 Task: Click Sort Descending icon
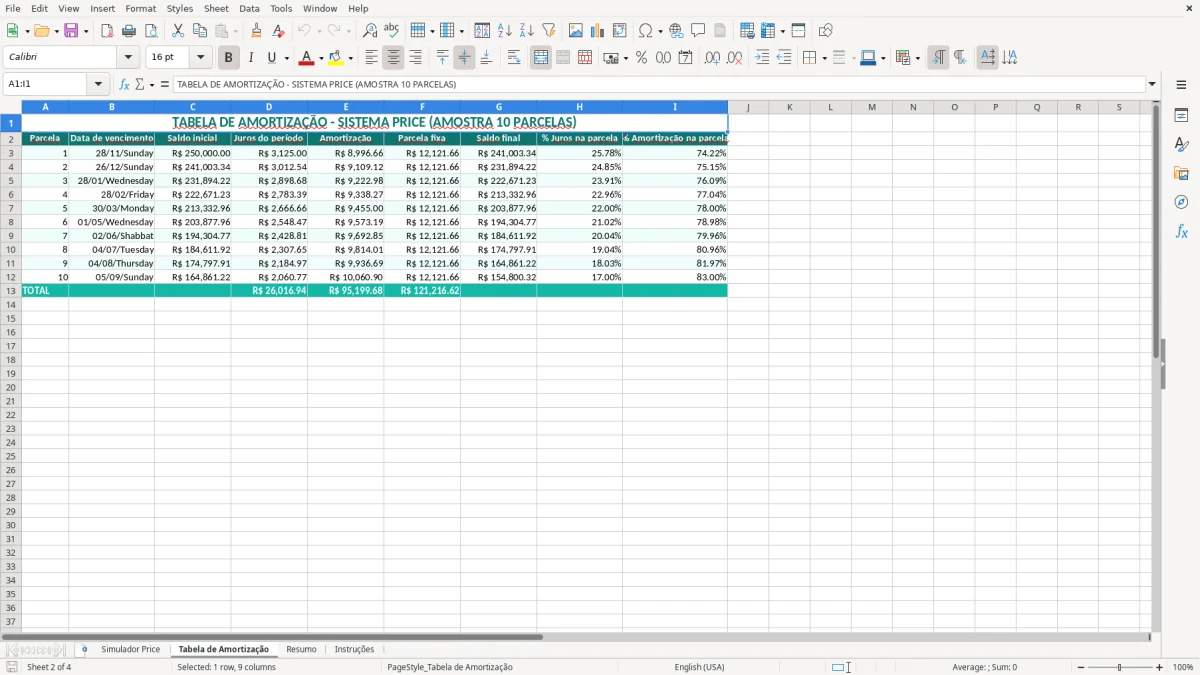pyautogui.click(x=526, y=31)
